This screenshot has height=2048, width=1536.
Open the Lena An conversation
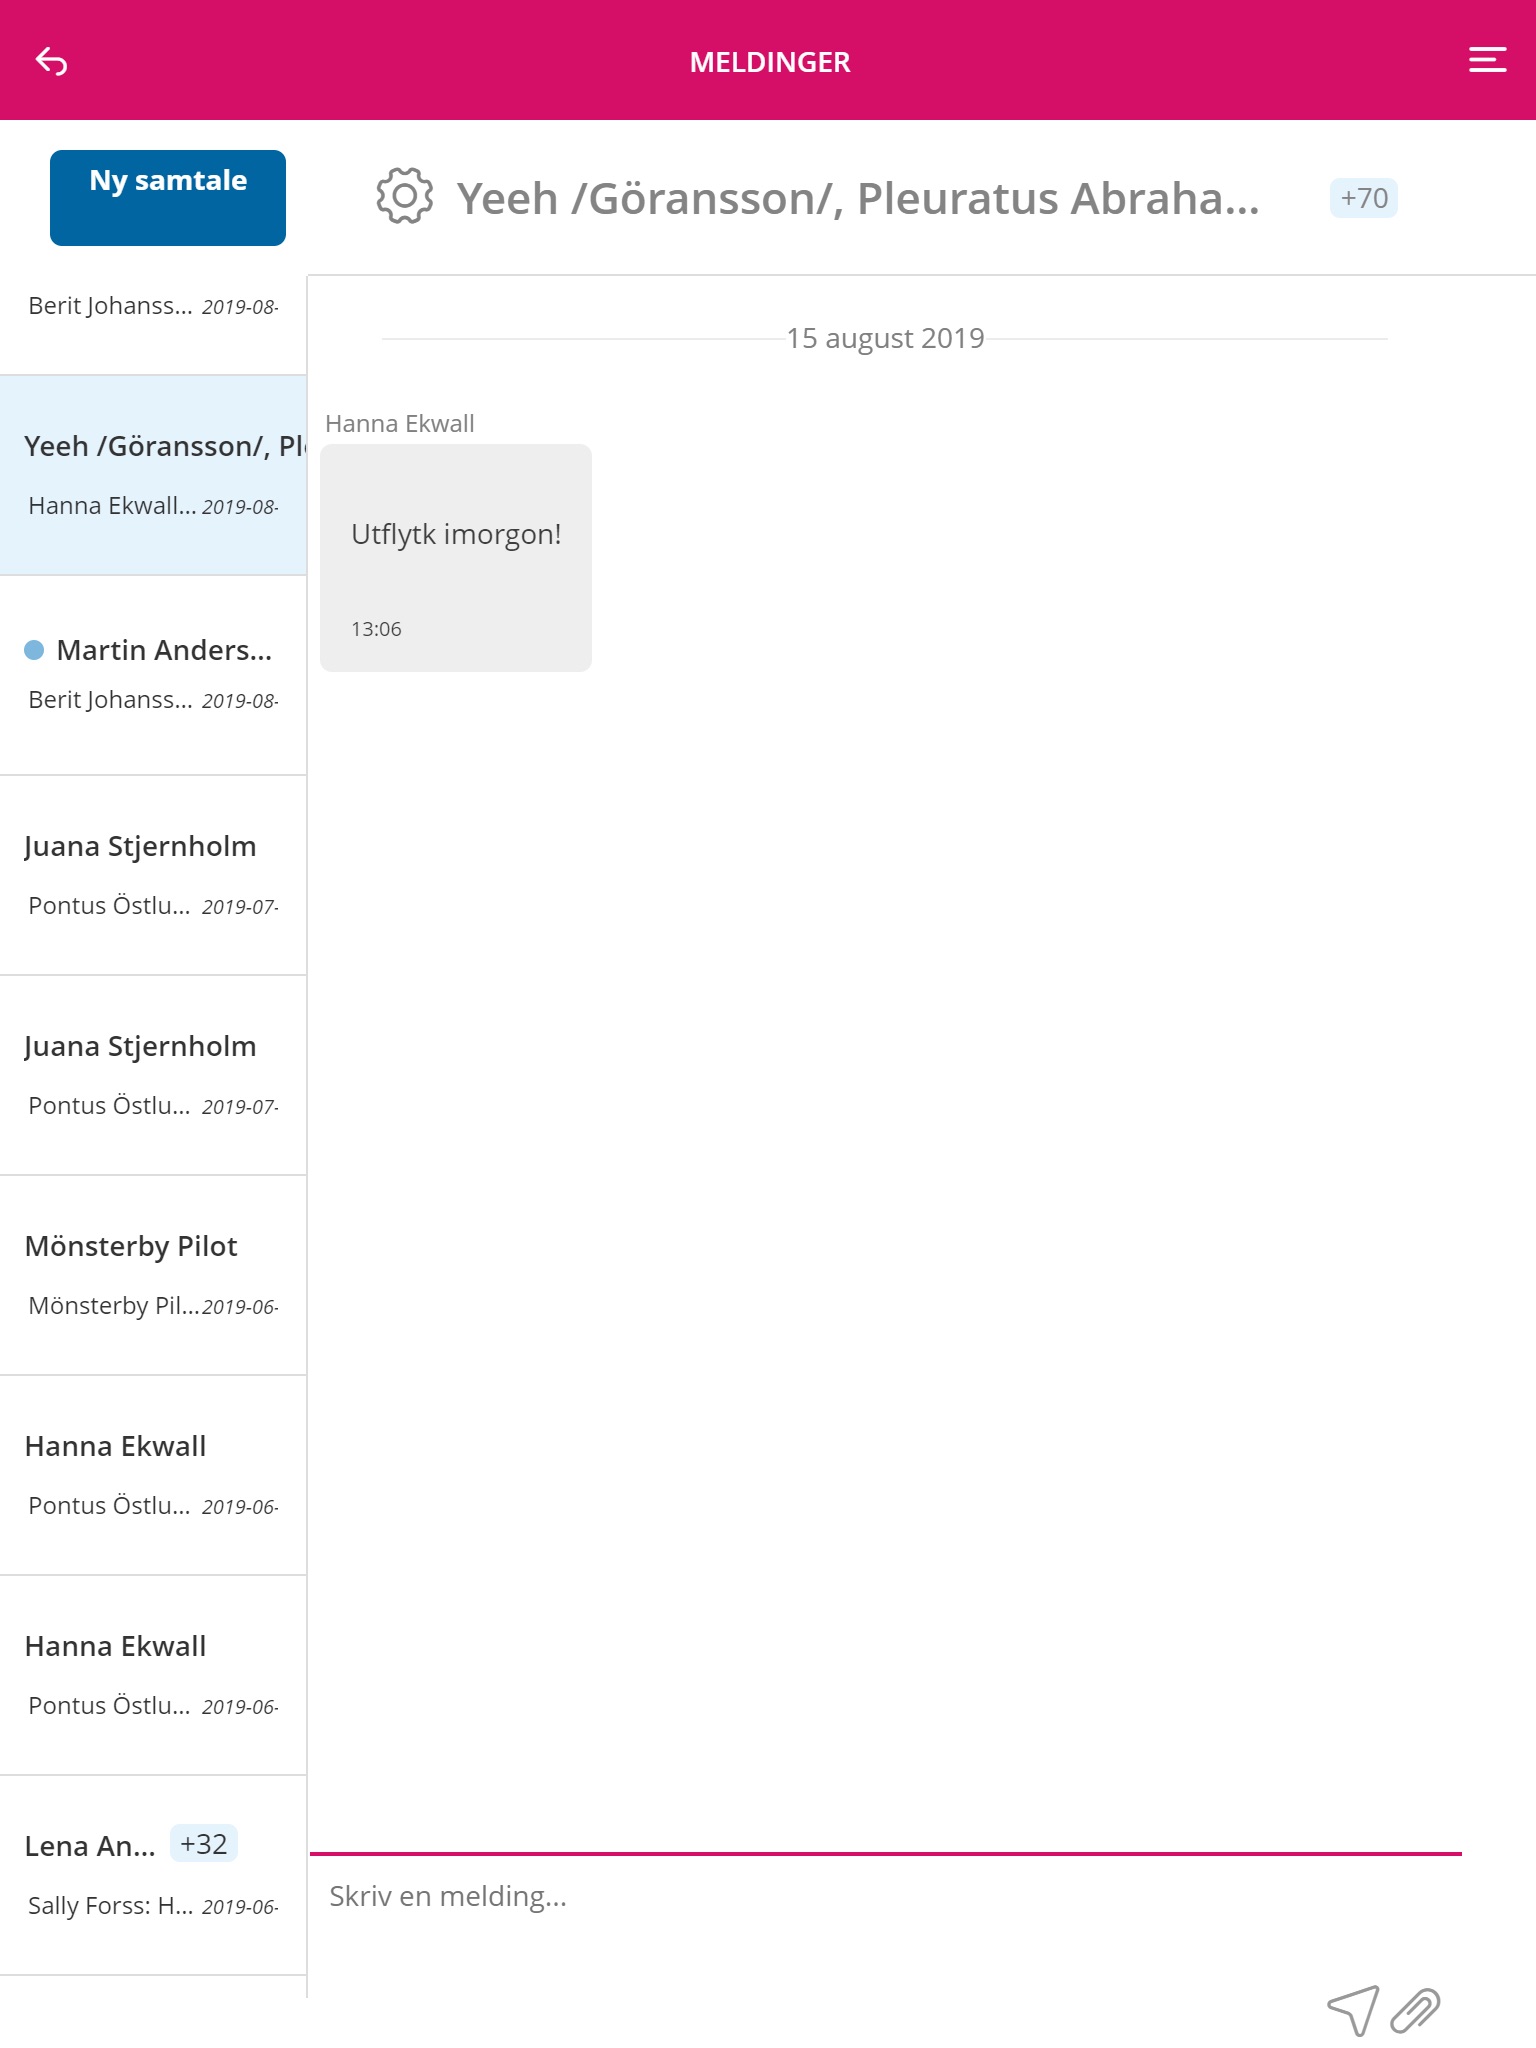[153, 1875]
